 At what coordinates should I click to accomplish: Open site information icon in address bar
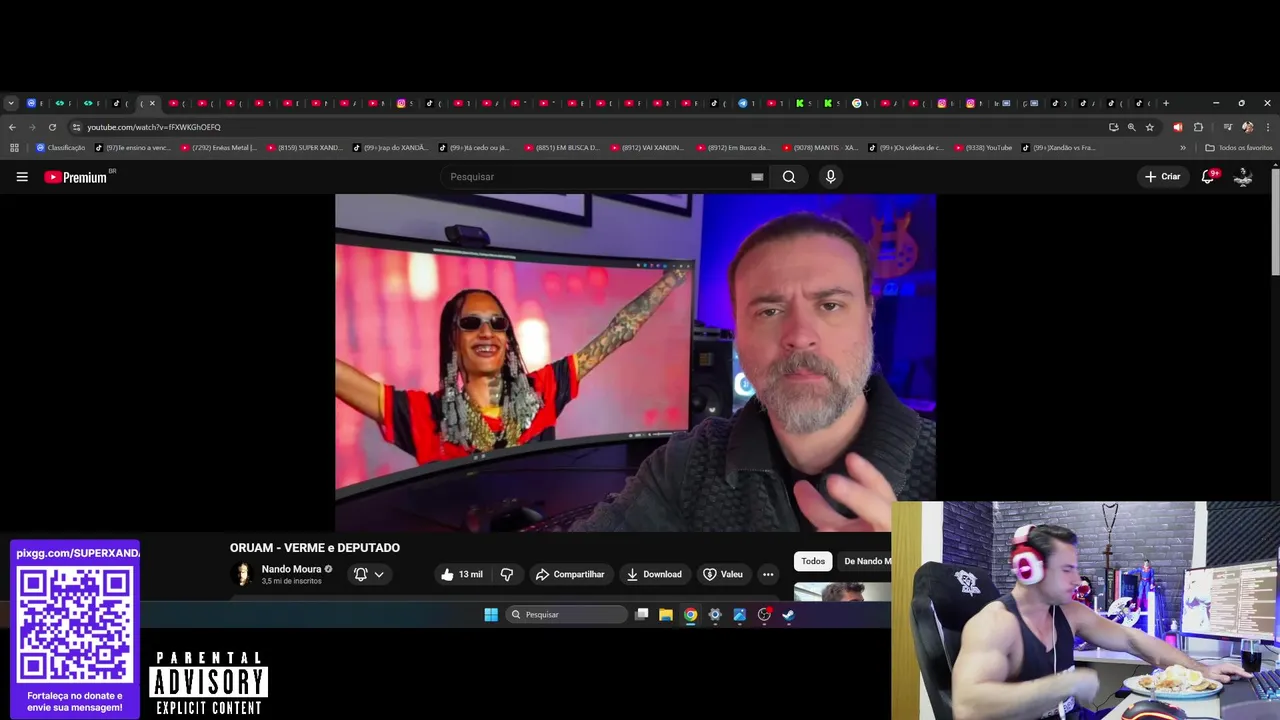click(76, 127)
